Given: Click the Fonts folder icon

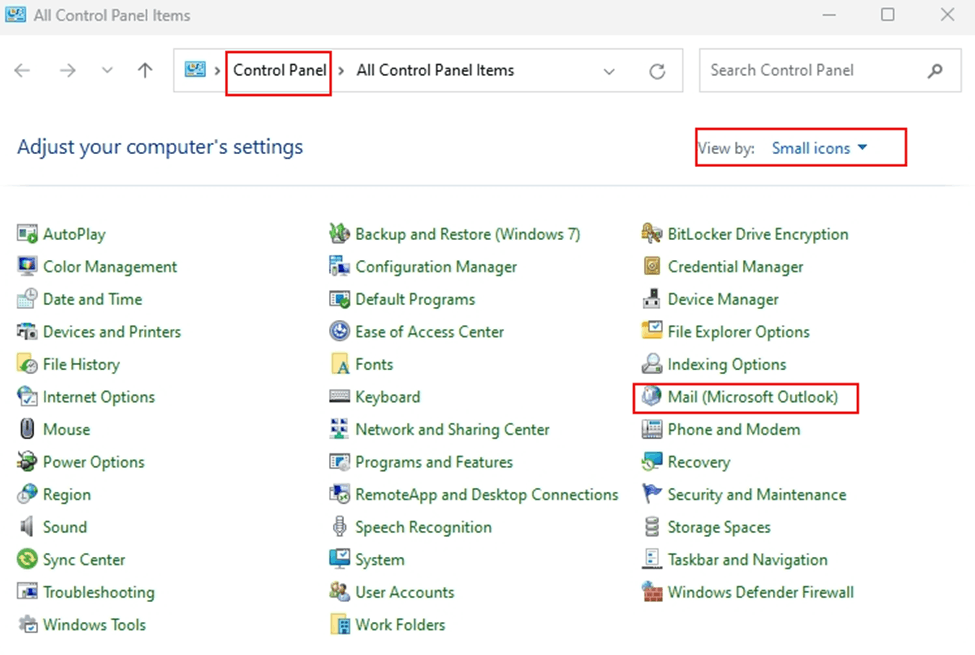Looking at the screenshot, I should tap(340, 365).
